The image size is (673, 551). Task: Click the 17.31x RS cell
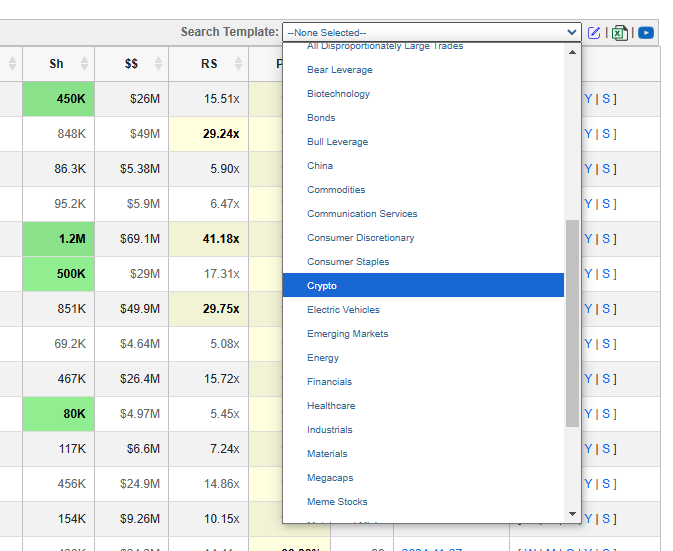pos(209,274)
